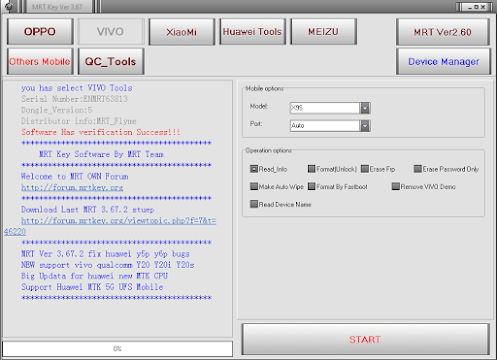Open Others Mobile section
497x360 pixels.
tap(40, 61)
